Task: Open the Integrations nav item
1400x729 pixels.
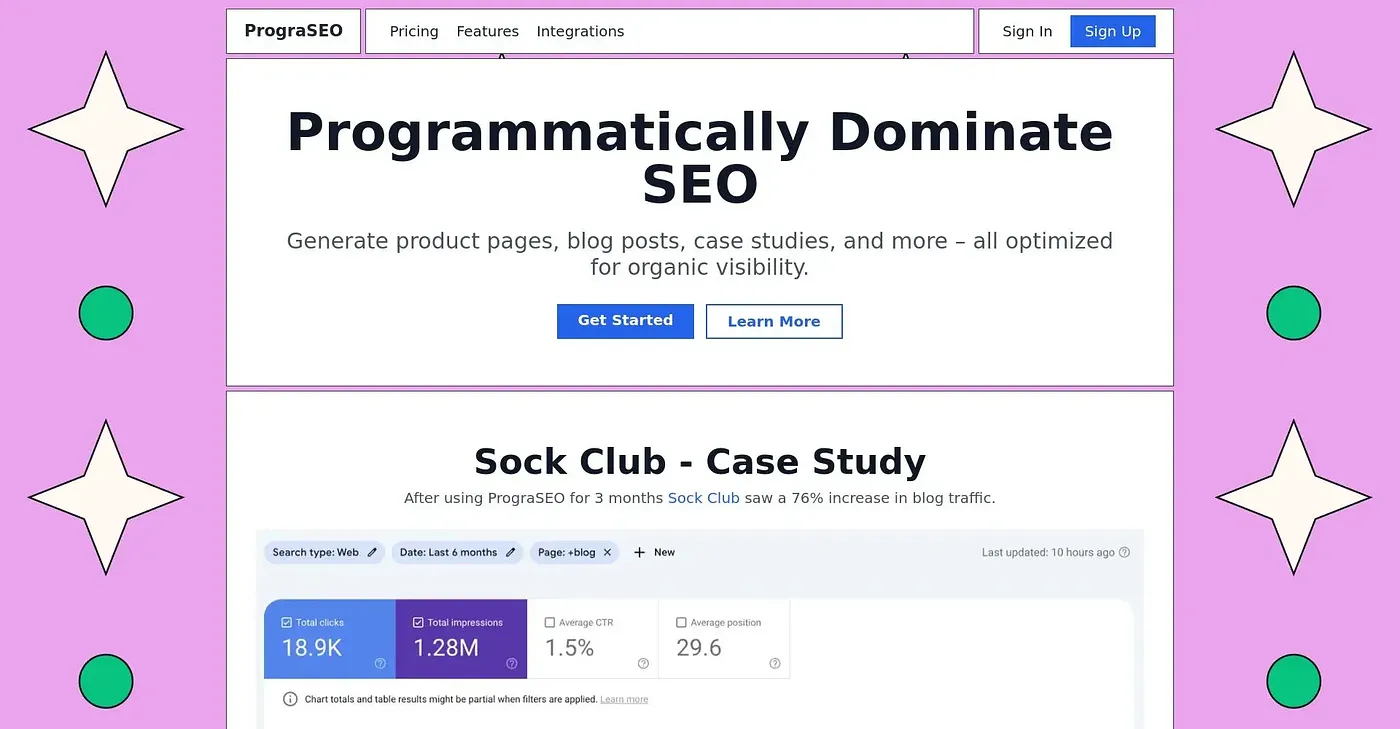Action: click(580, 31)
